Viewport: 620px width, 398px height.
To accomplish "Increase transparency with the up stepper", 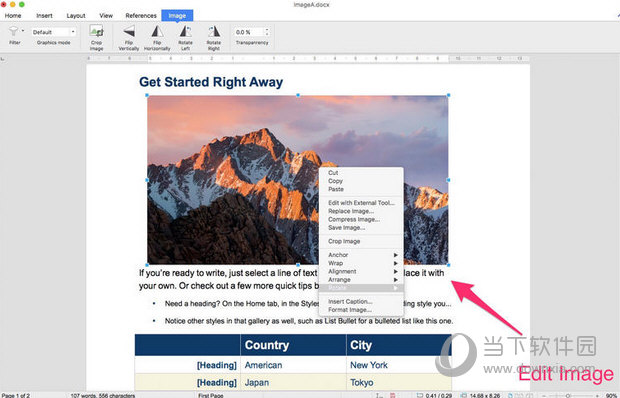I will [x=267, y=30].
